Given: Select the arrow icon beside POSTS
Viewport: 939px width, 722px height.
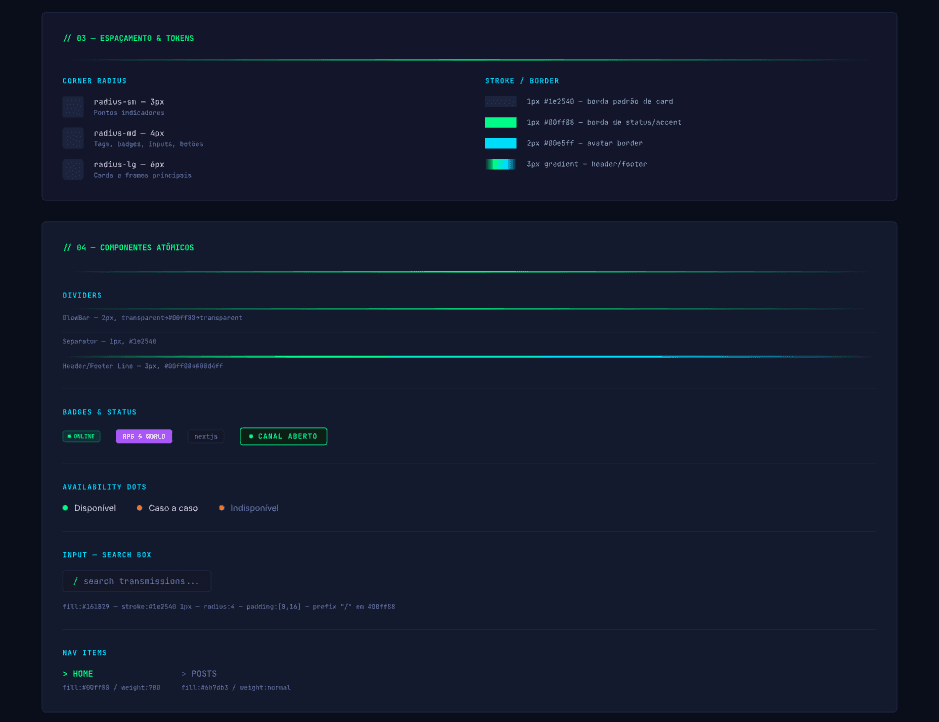Looking at the screenshot, I should point(184,673).
